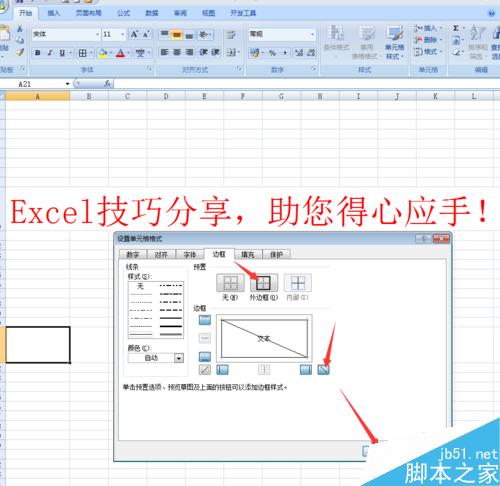Click the format painter brush icon

(x=20, y=52)
